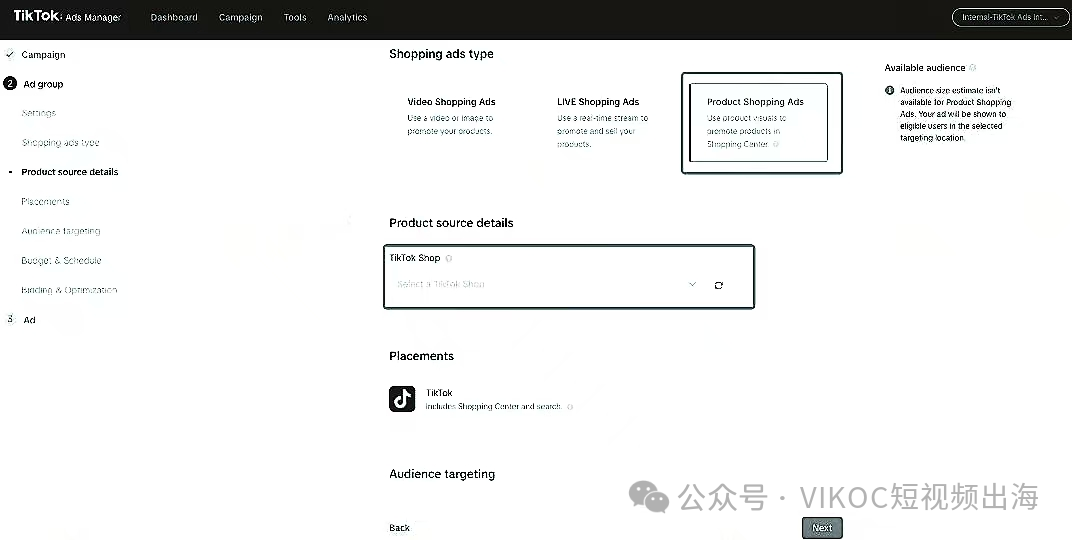Jump to Product source details in sidebar
1072x540 pixels.
(70, 172)
